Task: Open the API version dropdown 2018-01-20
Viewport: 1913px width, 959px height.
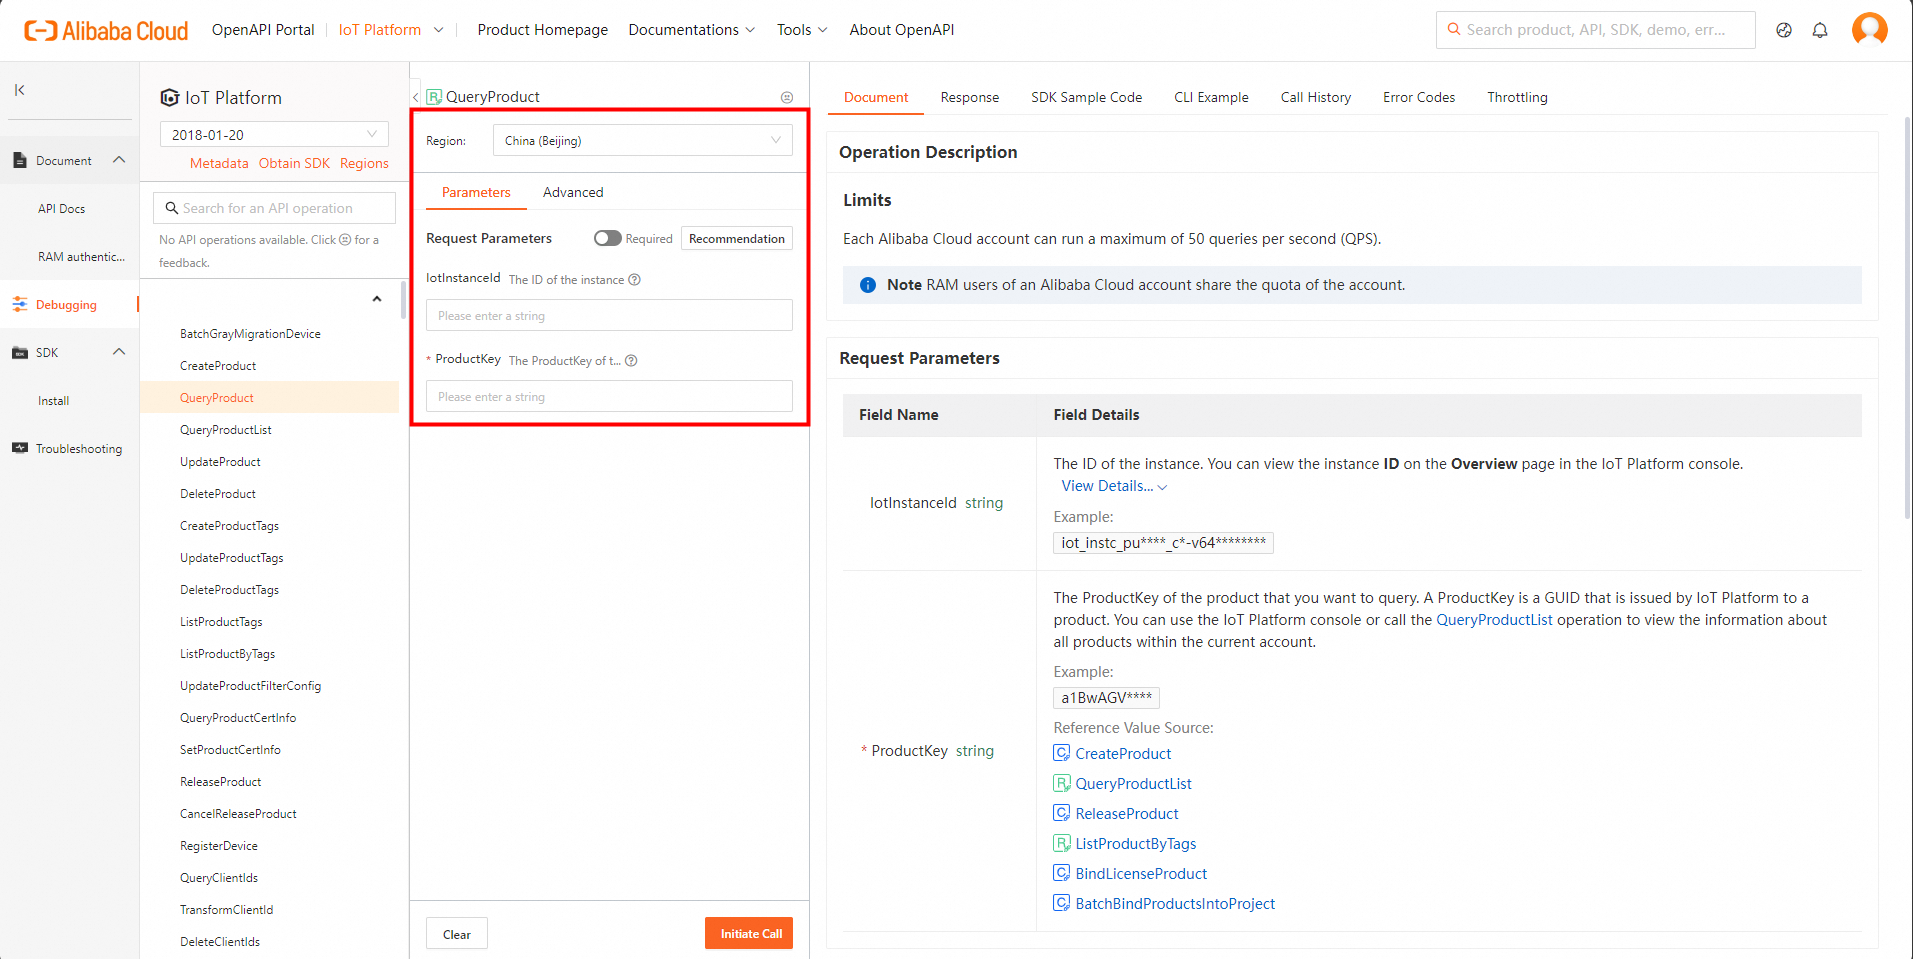Action: point(274,134)
